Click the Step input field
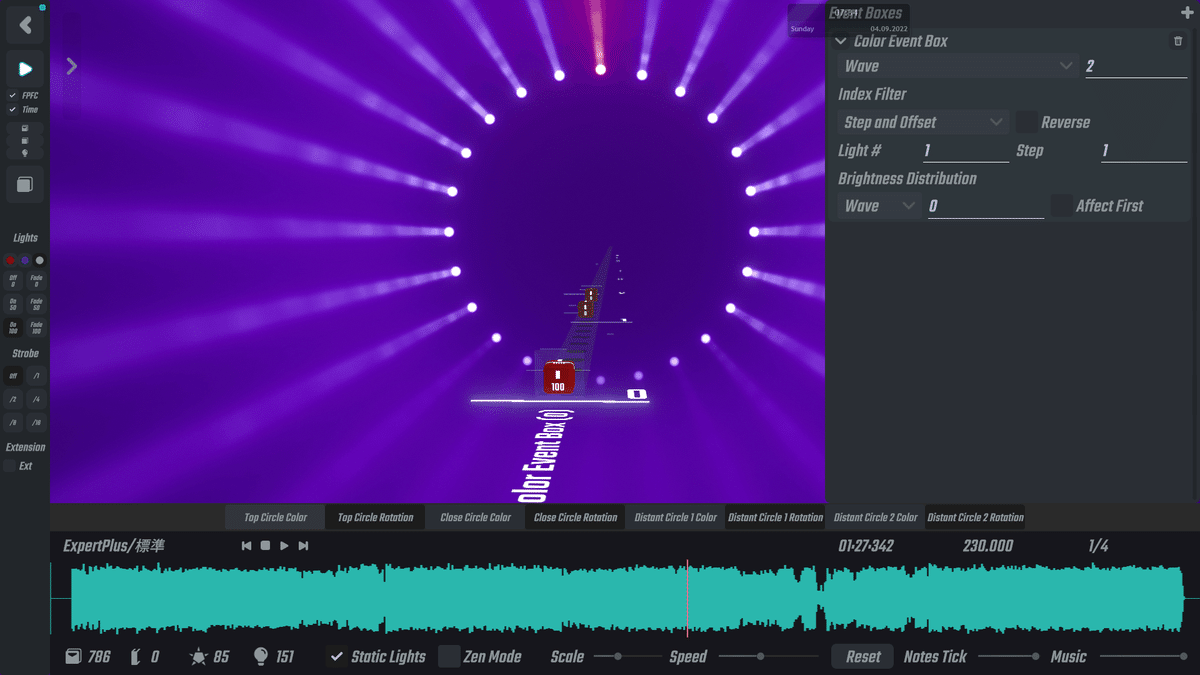 pos(1144,150)
